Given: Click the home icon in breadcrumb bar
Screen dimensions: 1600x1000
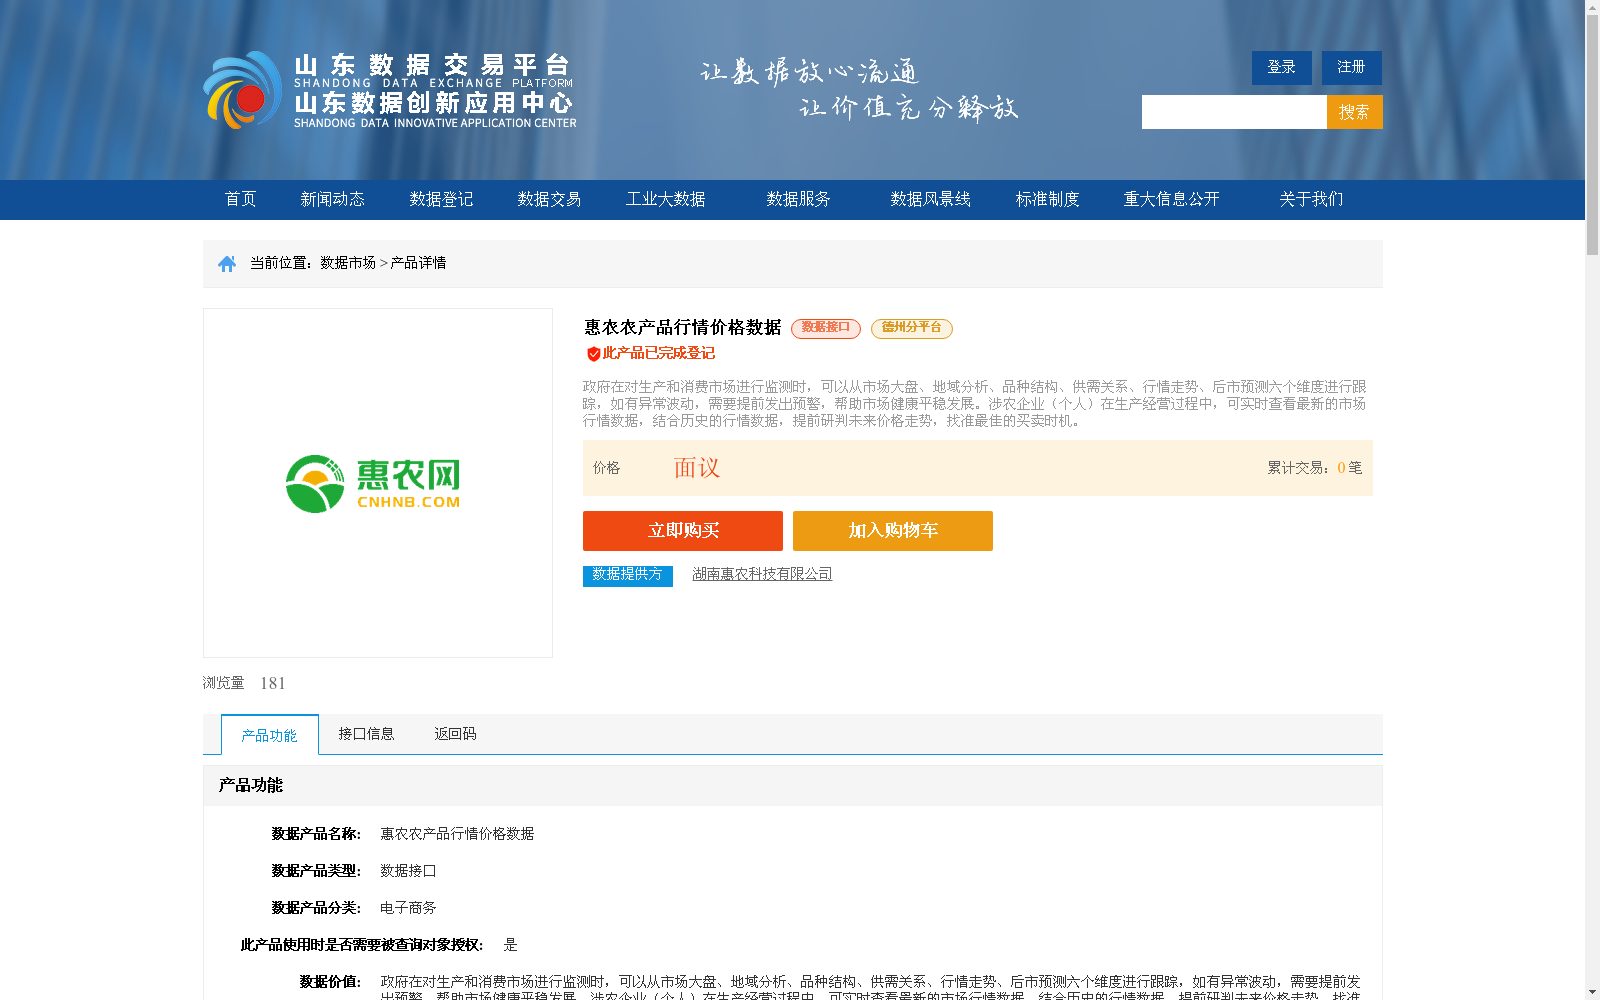Looking at the screenshot, I should [x=227, y=264].
